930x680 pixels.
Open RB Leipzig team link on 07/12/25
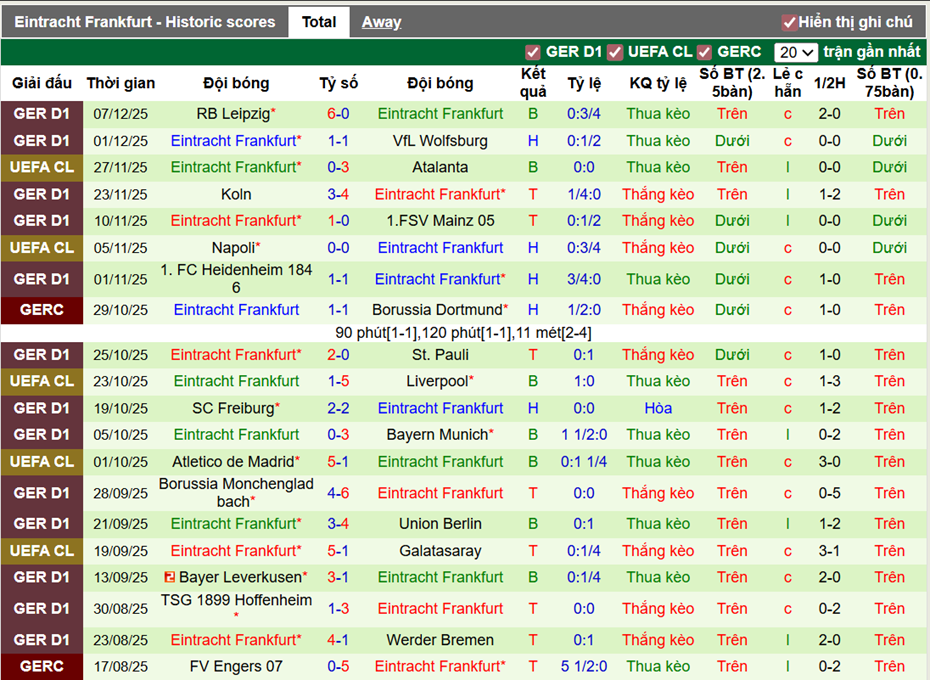pos(233,113)
